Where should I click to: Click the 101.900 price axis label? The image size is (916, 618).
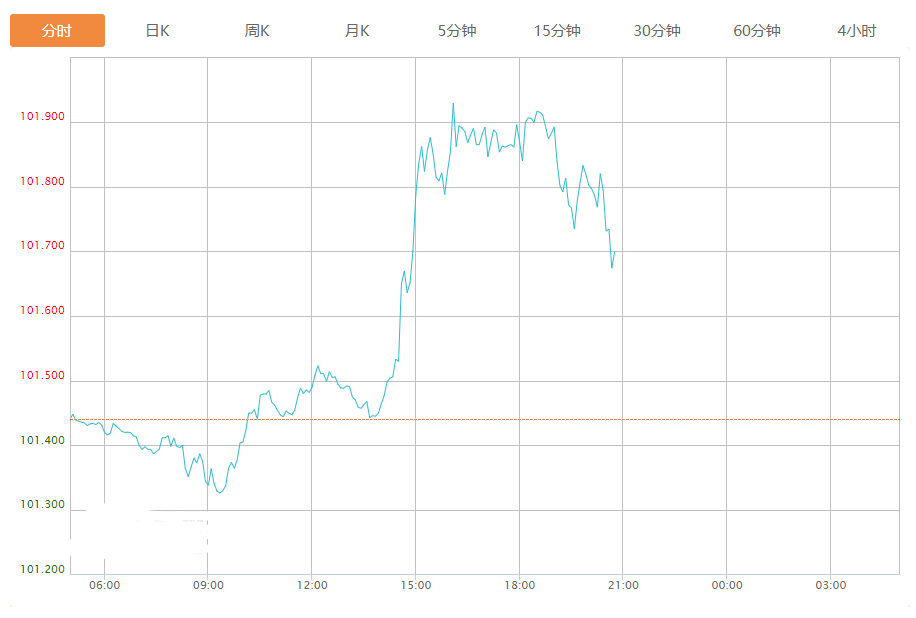point(42,117)
